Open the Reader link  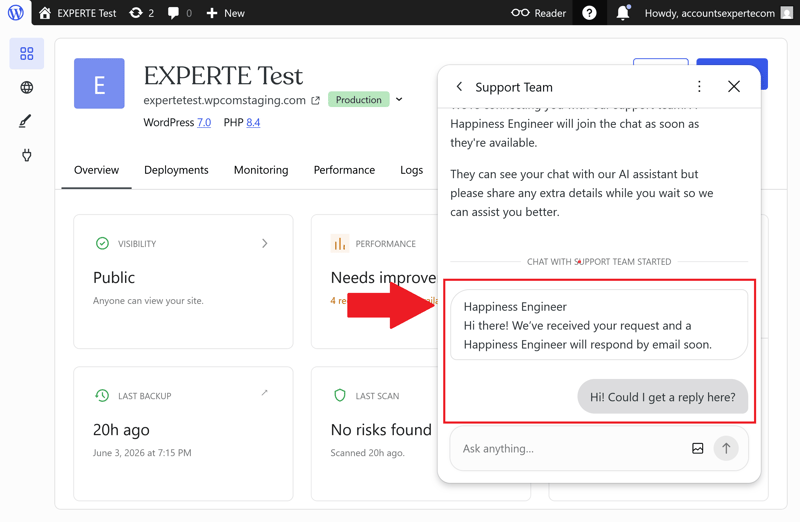pyautogui.click(x=539, y=13)
